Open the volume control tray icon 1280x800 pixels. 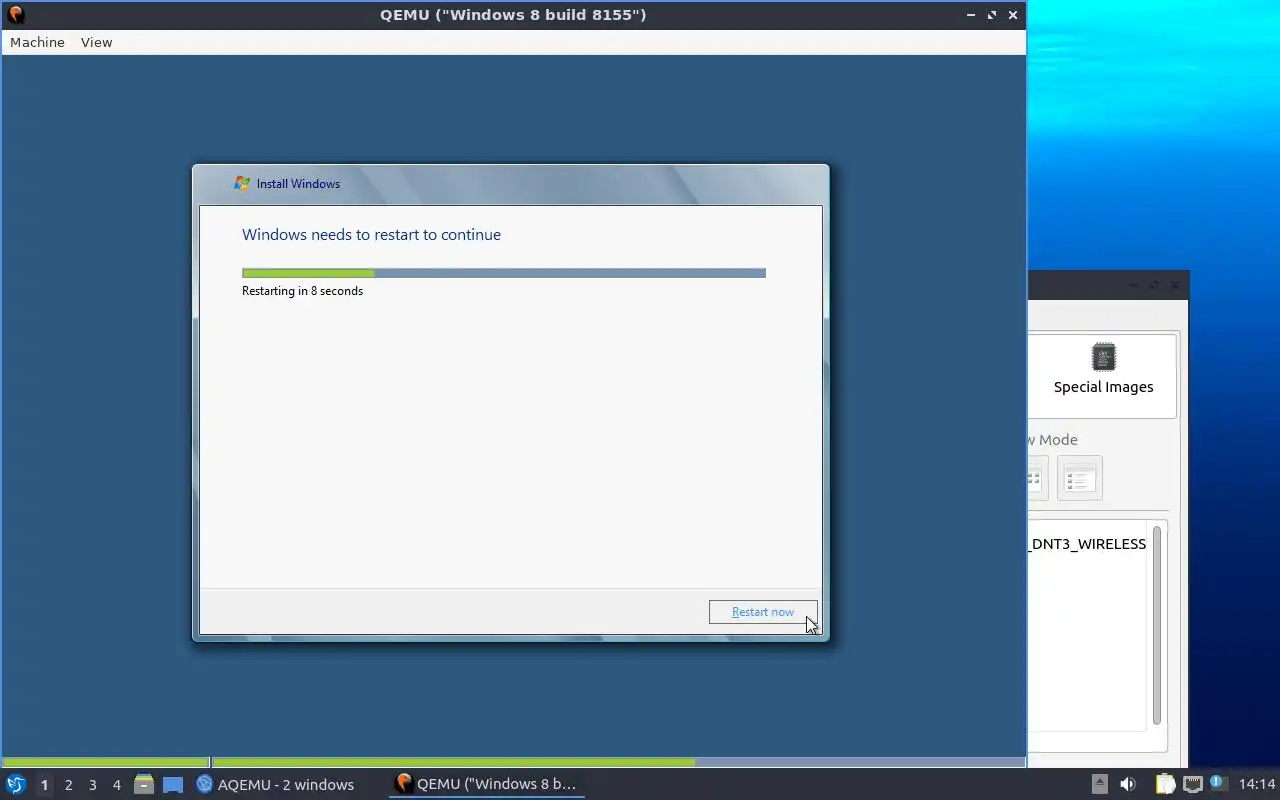coord(1128,785)
